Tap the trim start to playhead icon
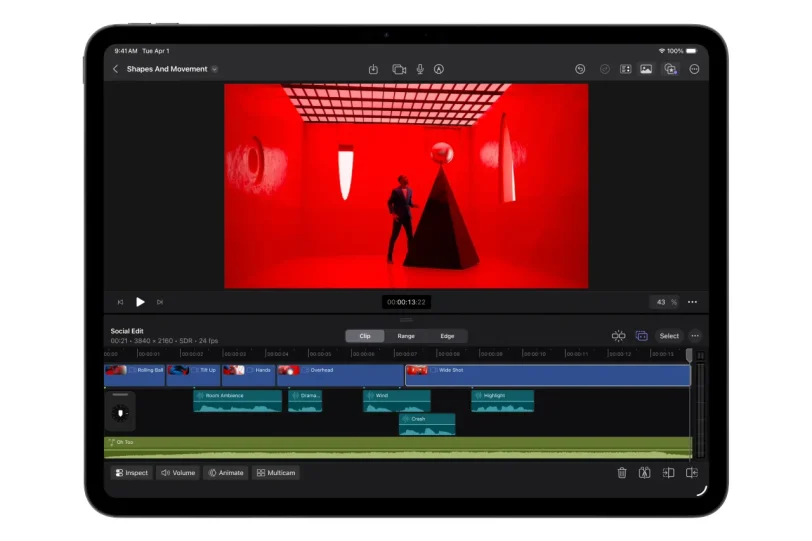 [x=669, y=473]
